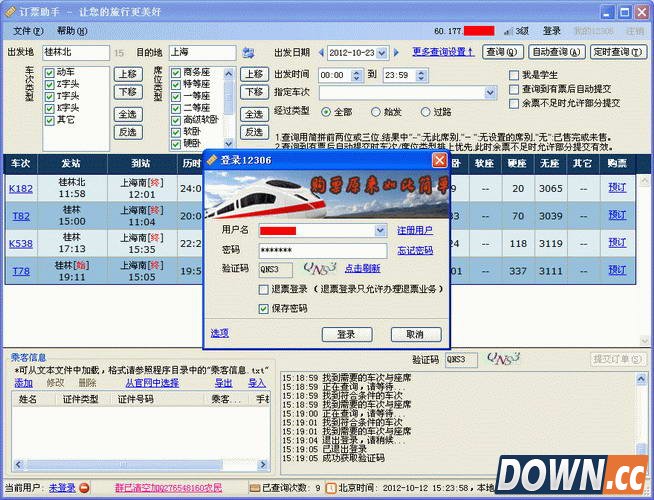This screenshot has width=654, height=500.
Task: Select the 全部 radio button
Action: 326,112
